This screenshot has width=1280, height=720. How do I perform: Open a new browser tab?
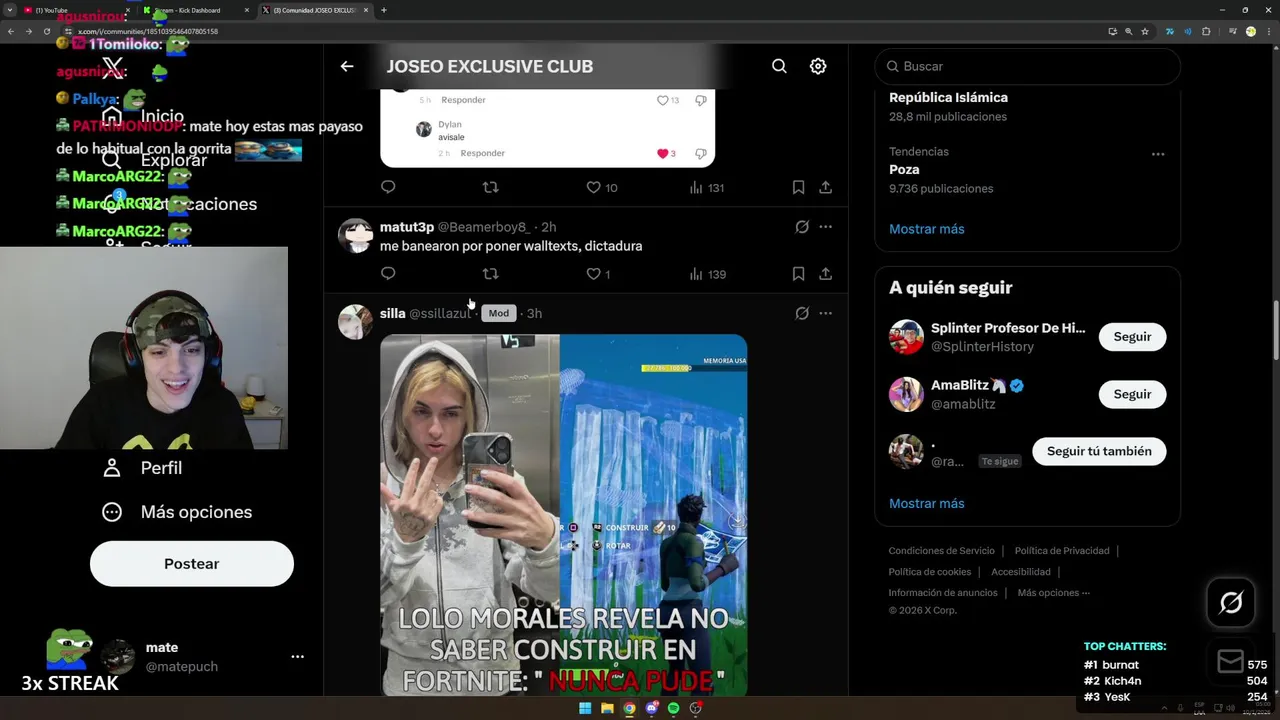[x=384, y=10]
